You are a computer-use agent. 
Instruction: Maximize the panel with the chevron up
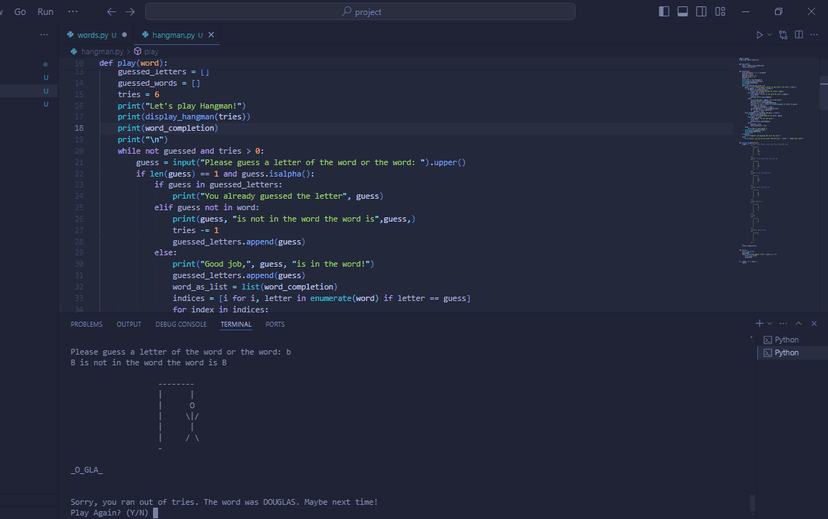(798, 323)
